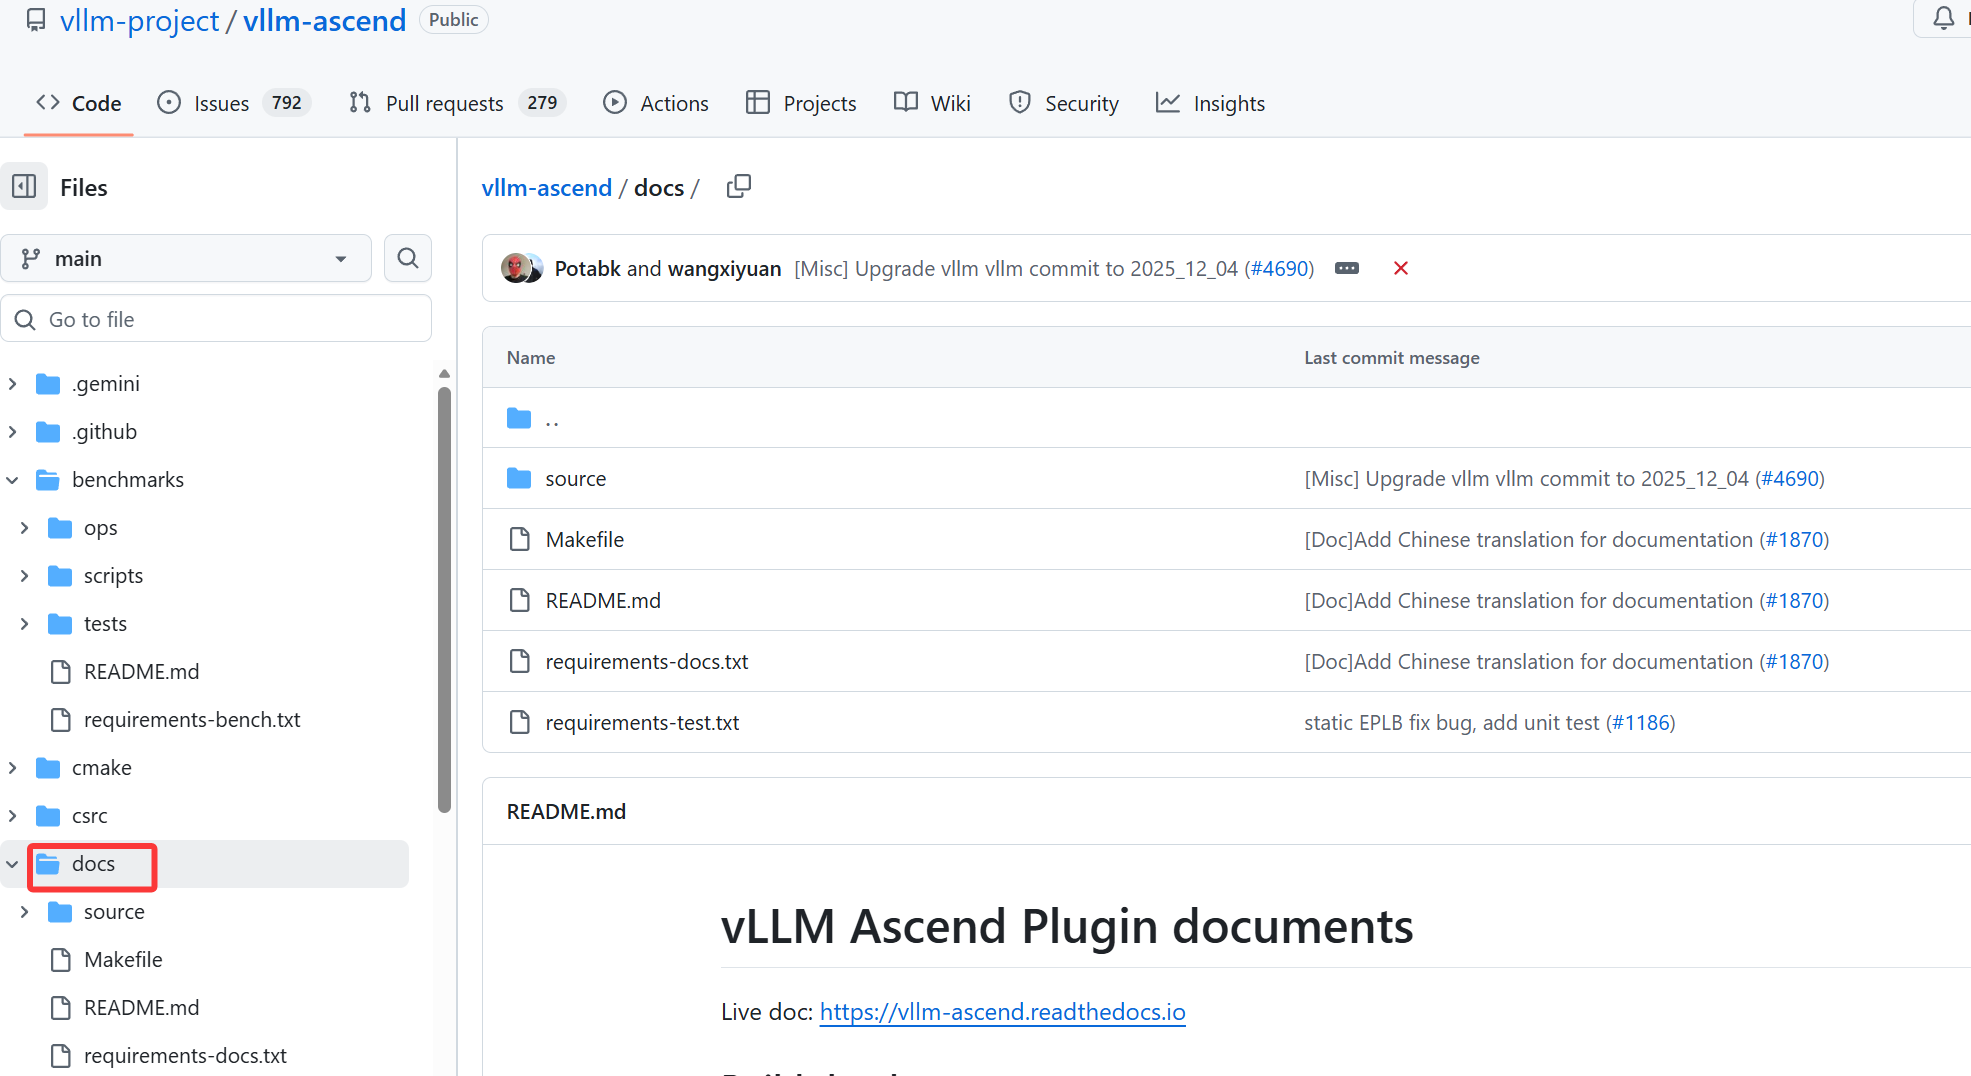Expand the tests folder chevron
1971x1076 pixels.
coord(24,624)
